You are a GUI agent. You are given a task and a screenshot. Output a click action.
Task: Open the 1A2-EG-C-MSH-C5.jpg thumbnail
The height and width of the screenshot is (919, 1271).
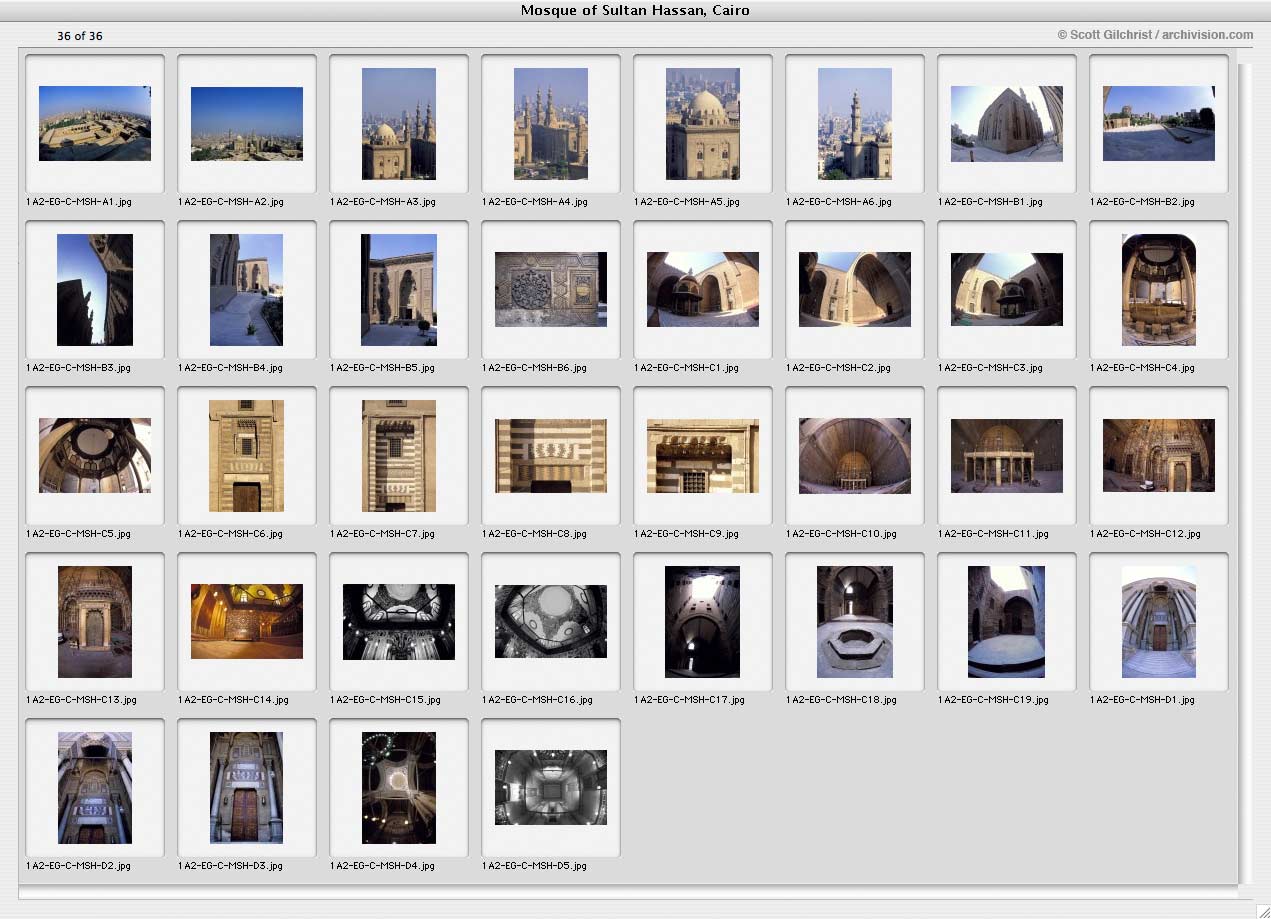point(95,456)
